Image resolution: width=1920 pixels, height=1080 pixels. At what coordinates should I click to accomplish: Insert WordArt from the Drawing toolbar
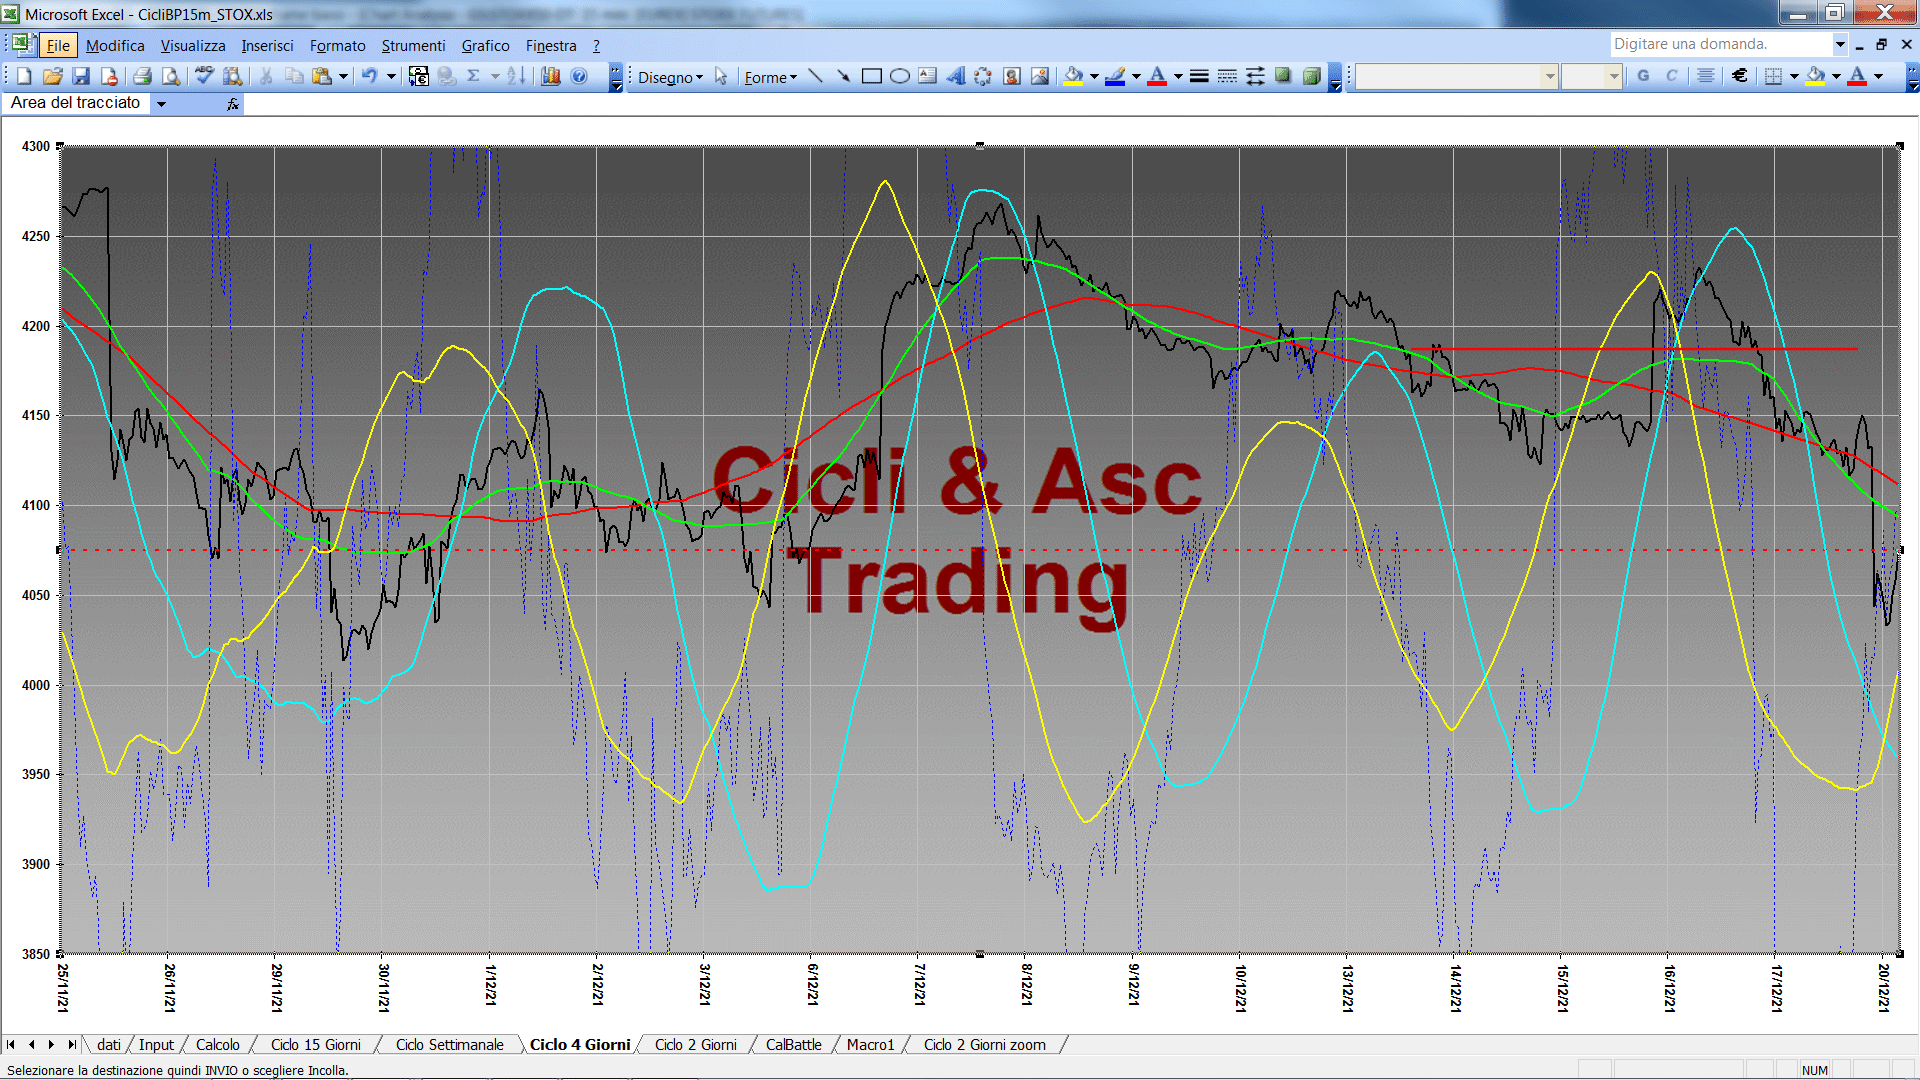955,76
